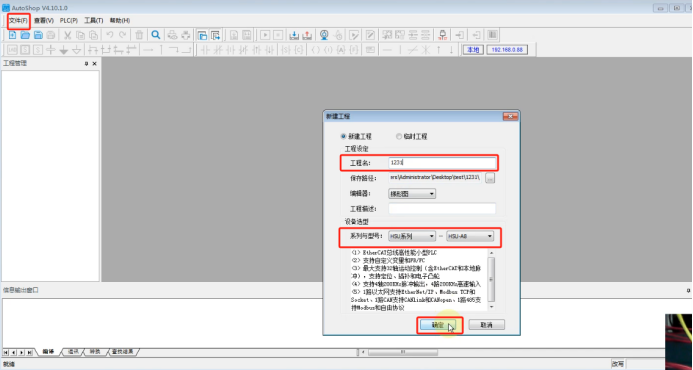The width and height of the screenshot is (693, 370).
Task: Click the device description scrollbar down arrow
Action: 491,307
